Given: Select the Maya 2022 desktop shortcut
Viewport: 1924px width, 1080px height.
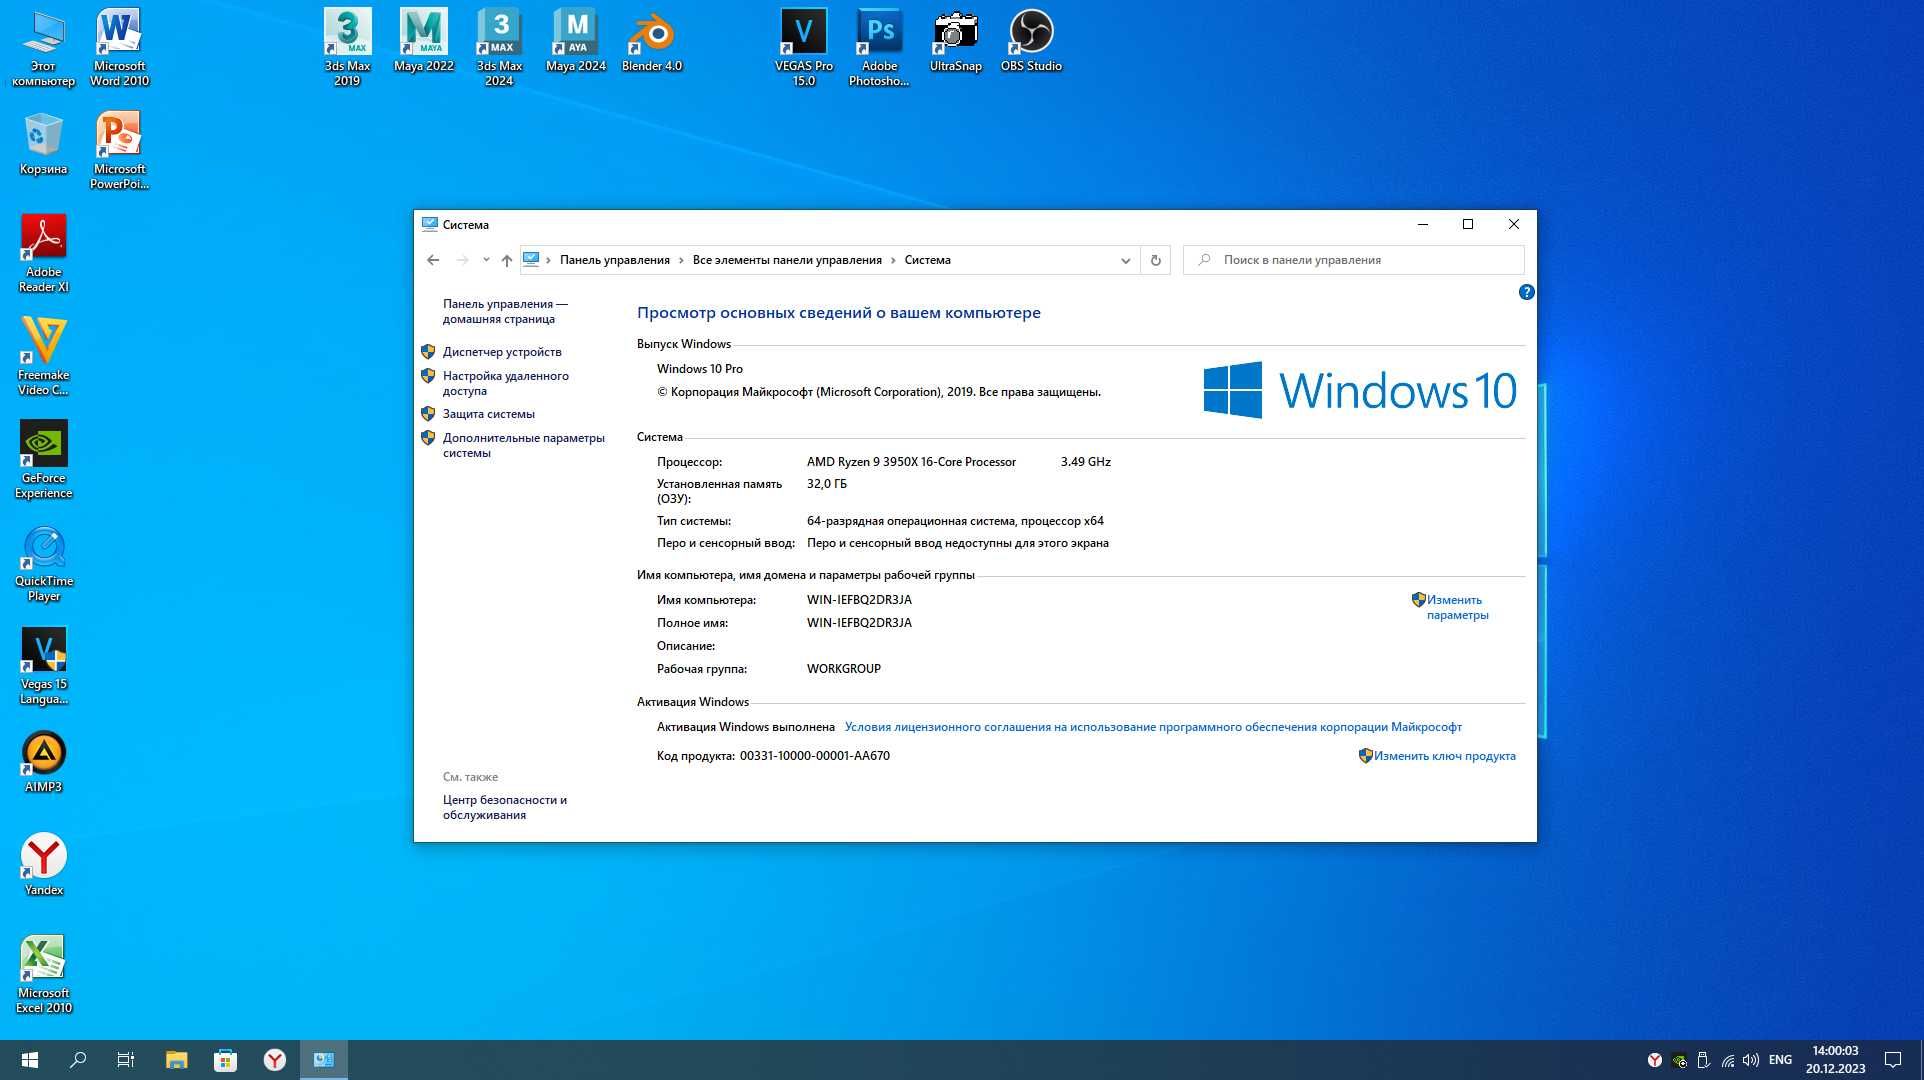Looking at the screenshot, I should coord(423,40).
